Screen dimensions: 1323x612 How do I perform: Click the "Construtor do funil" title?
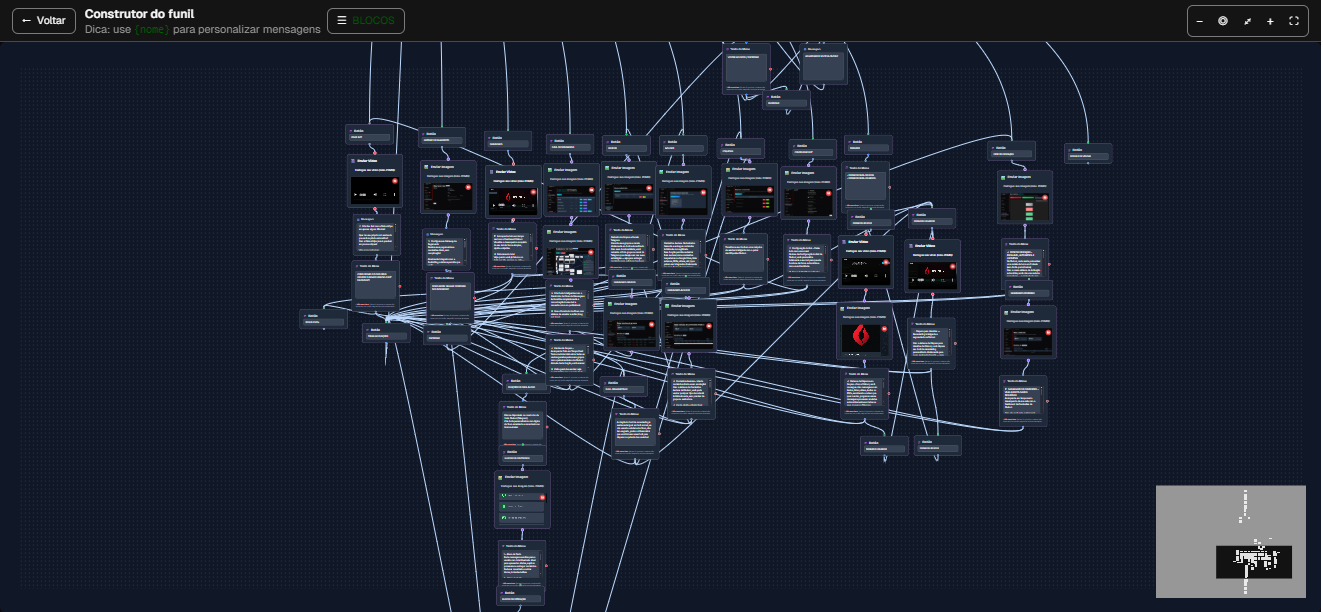click(x=139, y=14)
